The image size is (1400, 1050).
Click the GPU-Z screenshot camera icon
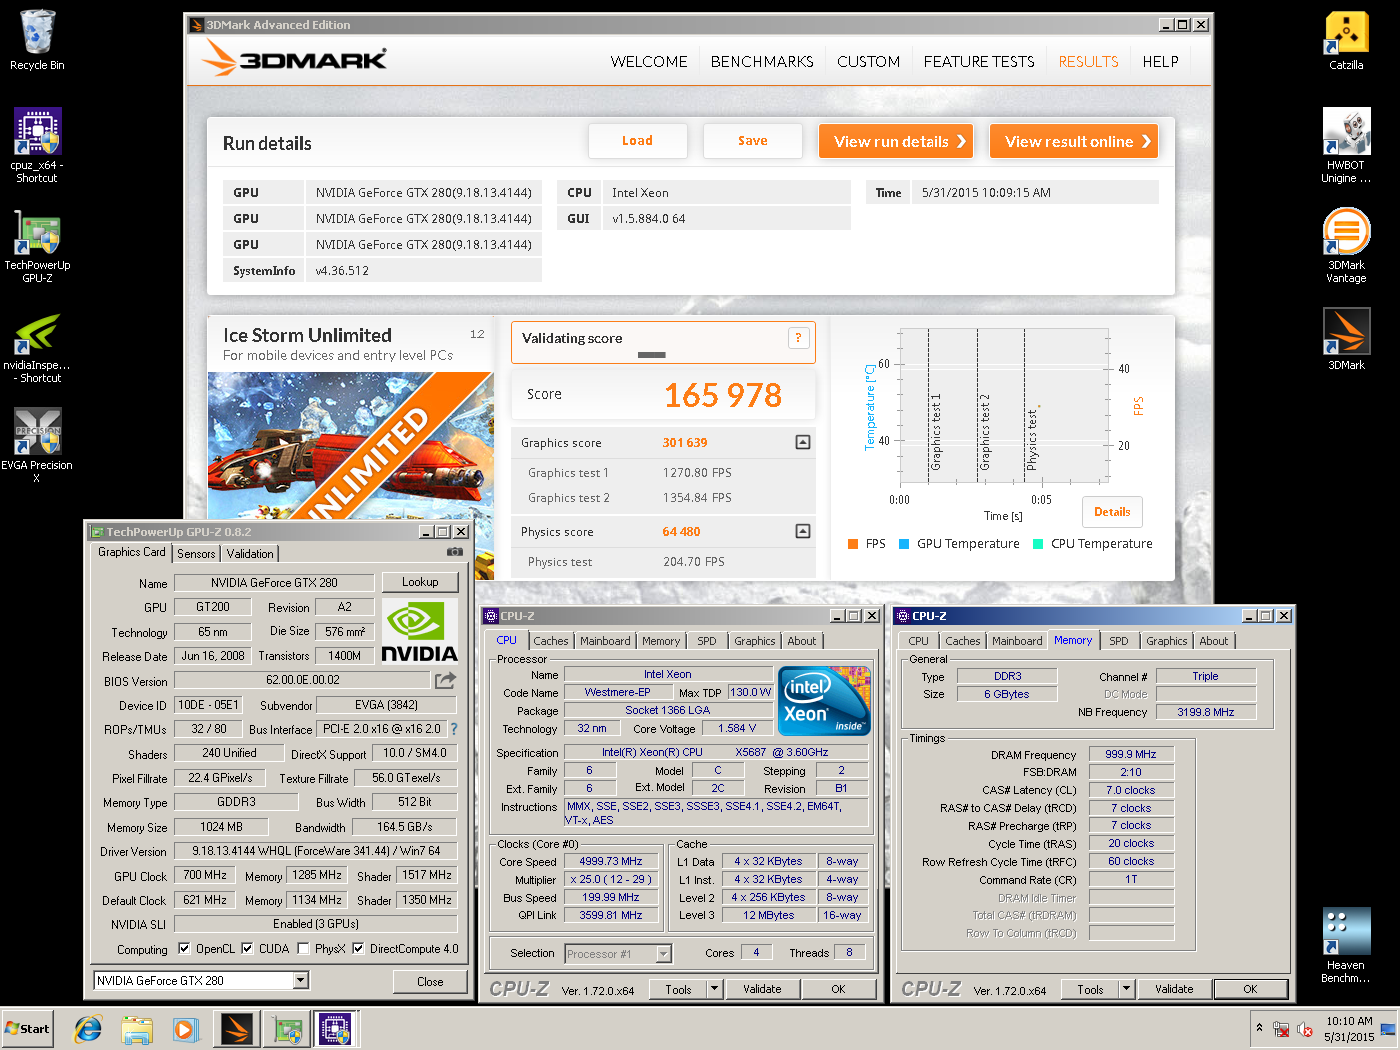(x=454, y=552)
